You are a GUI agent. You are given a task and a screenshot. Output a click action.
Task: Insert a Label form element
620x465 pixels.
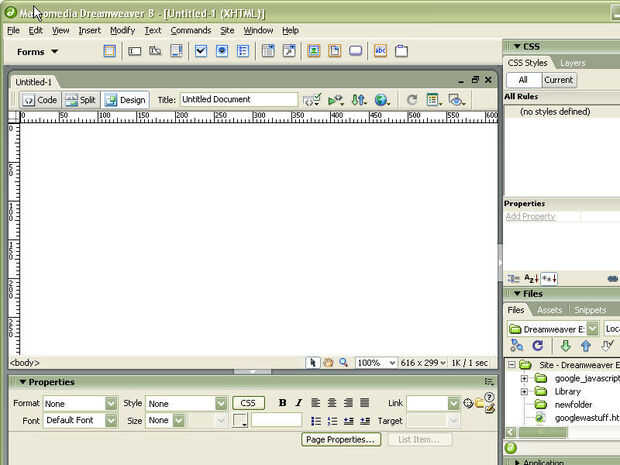pyautogui.click(x=380, y=51)
